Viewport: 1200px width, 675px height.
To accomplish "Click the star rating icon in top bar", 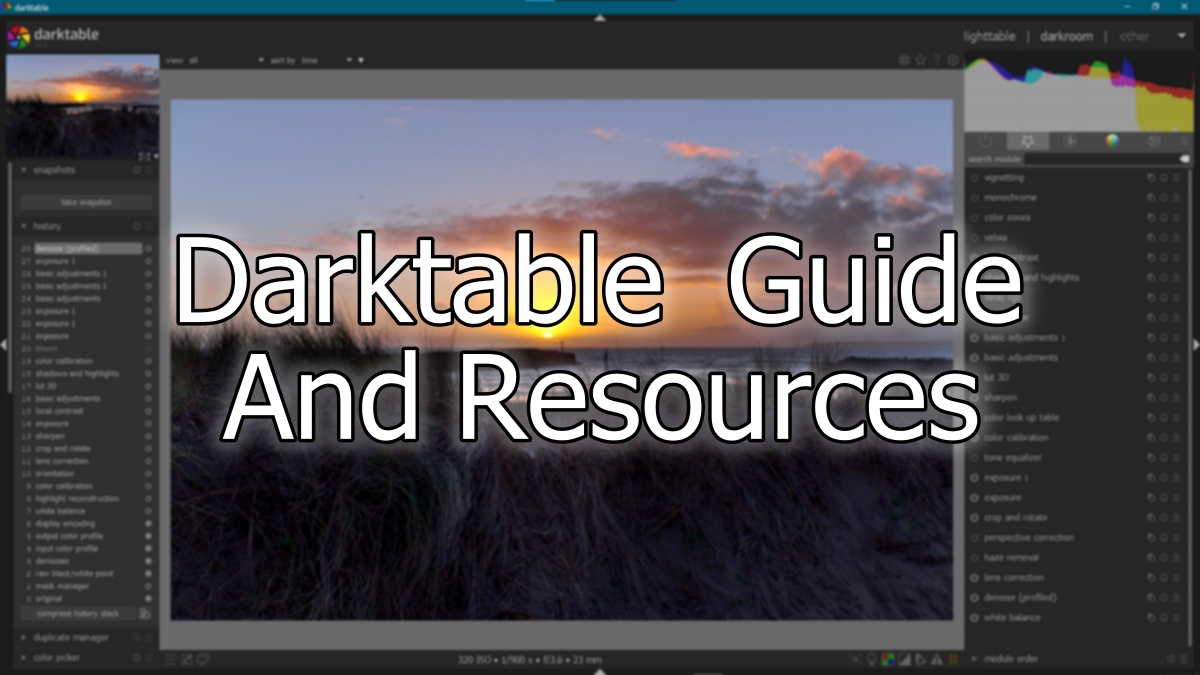I will 921,60.
